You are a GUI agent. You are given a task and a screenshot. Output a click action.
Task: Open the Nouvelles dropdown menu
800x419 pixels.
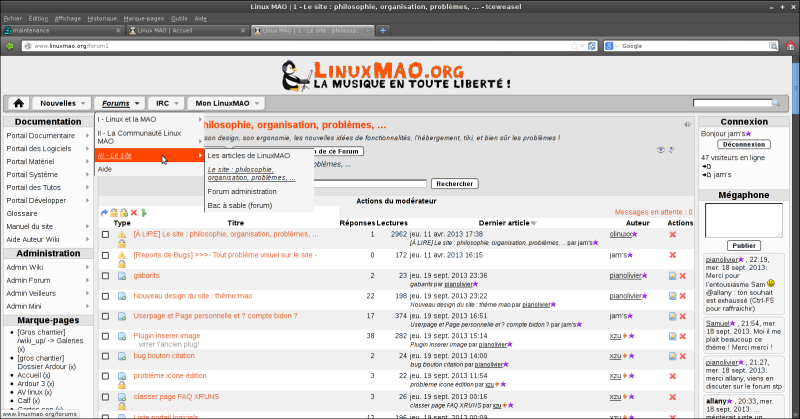[x=62, y=103]
